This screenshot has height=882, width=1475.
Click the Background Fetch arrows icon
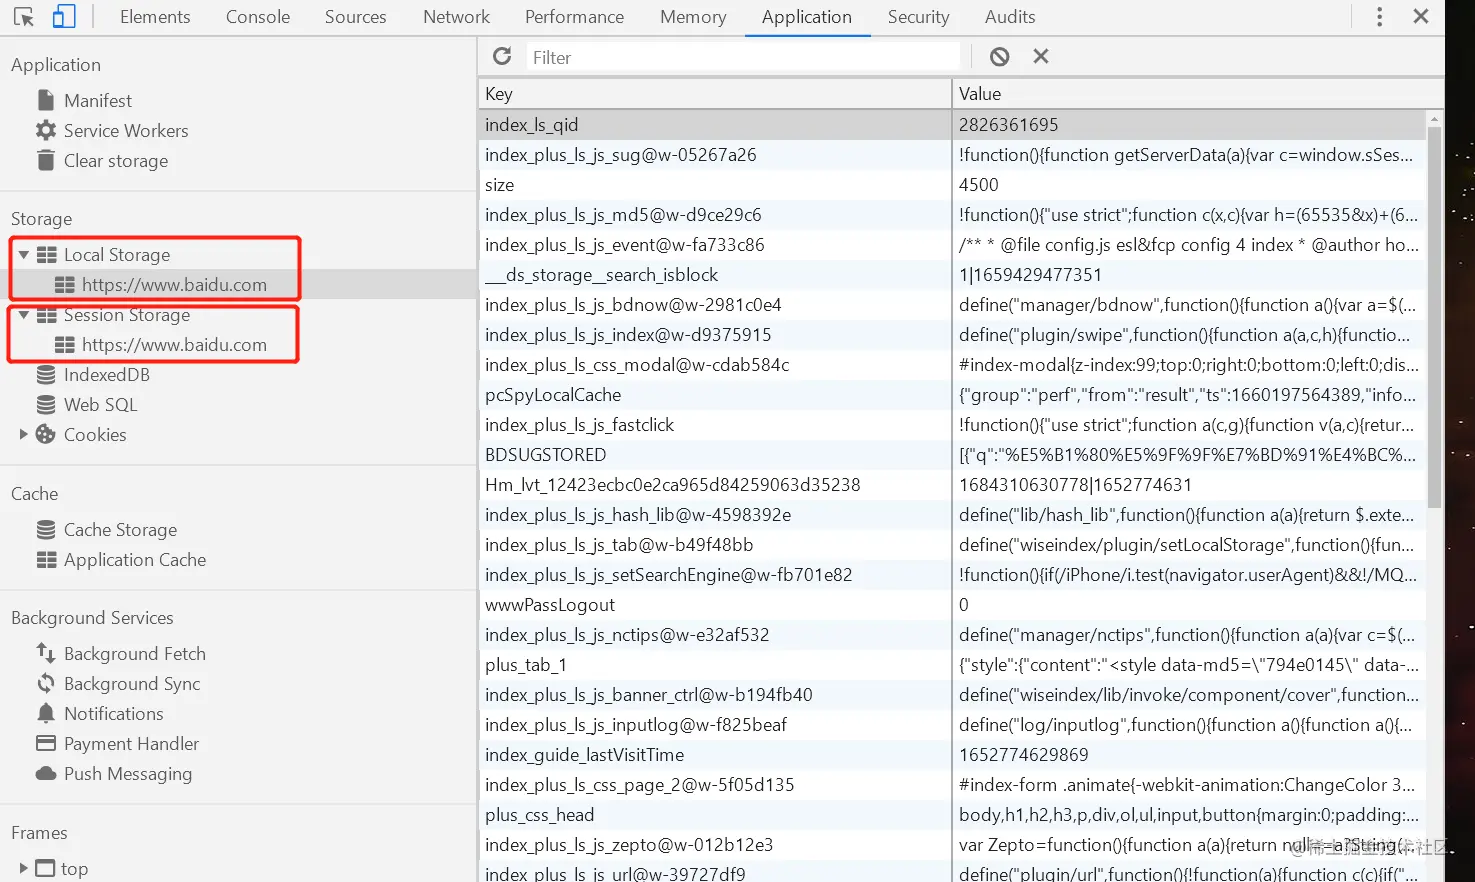pyautogui.click(x=46, y=653)
